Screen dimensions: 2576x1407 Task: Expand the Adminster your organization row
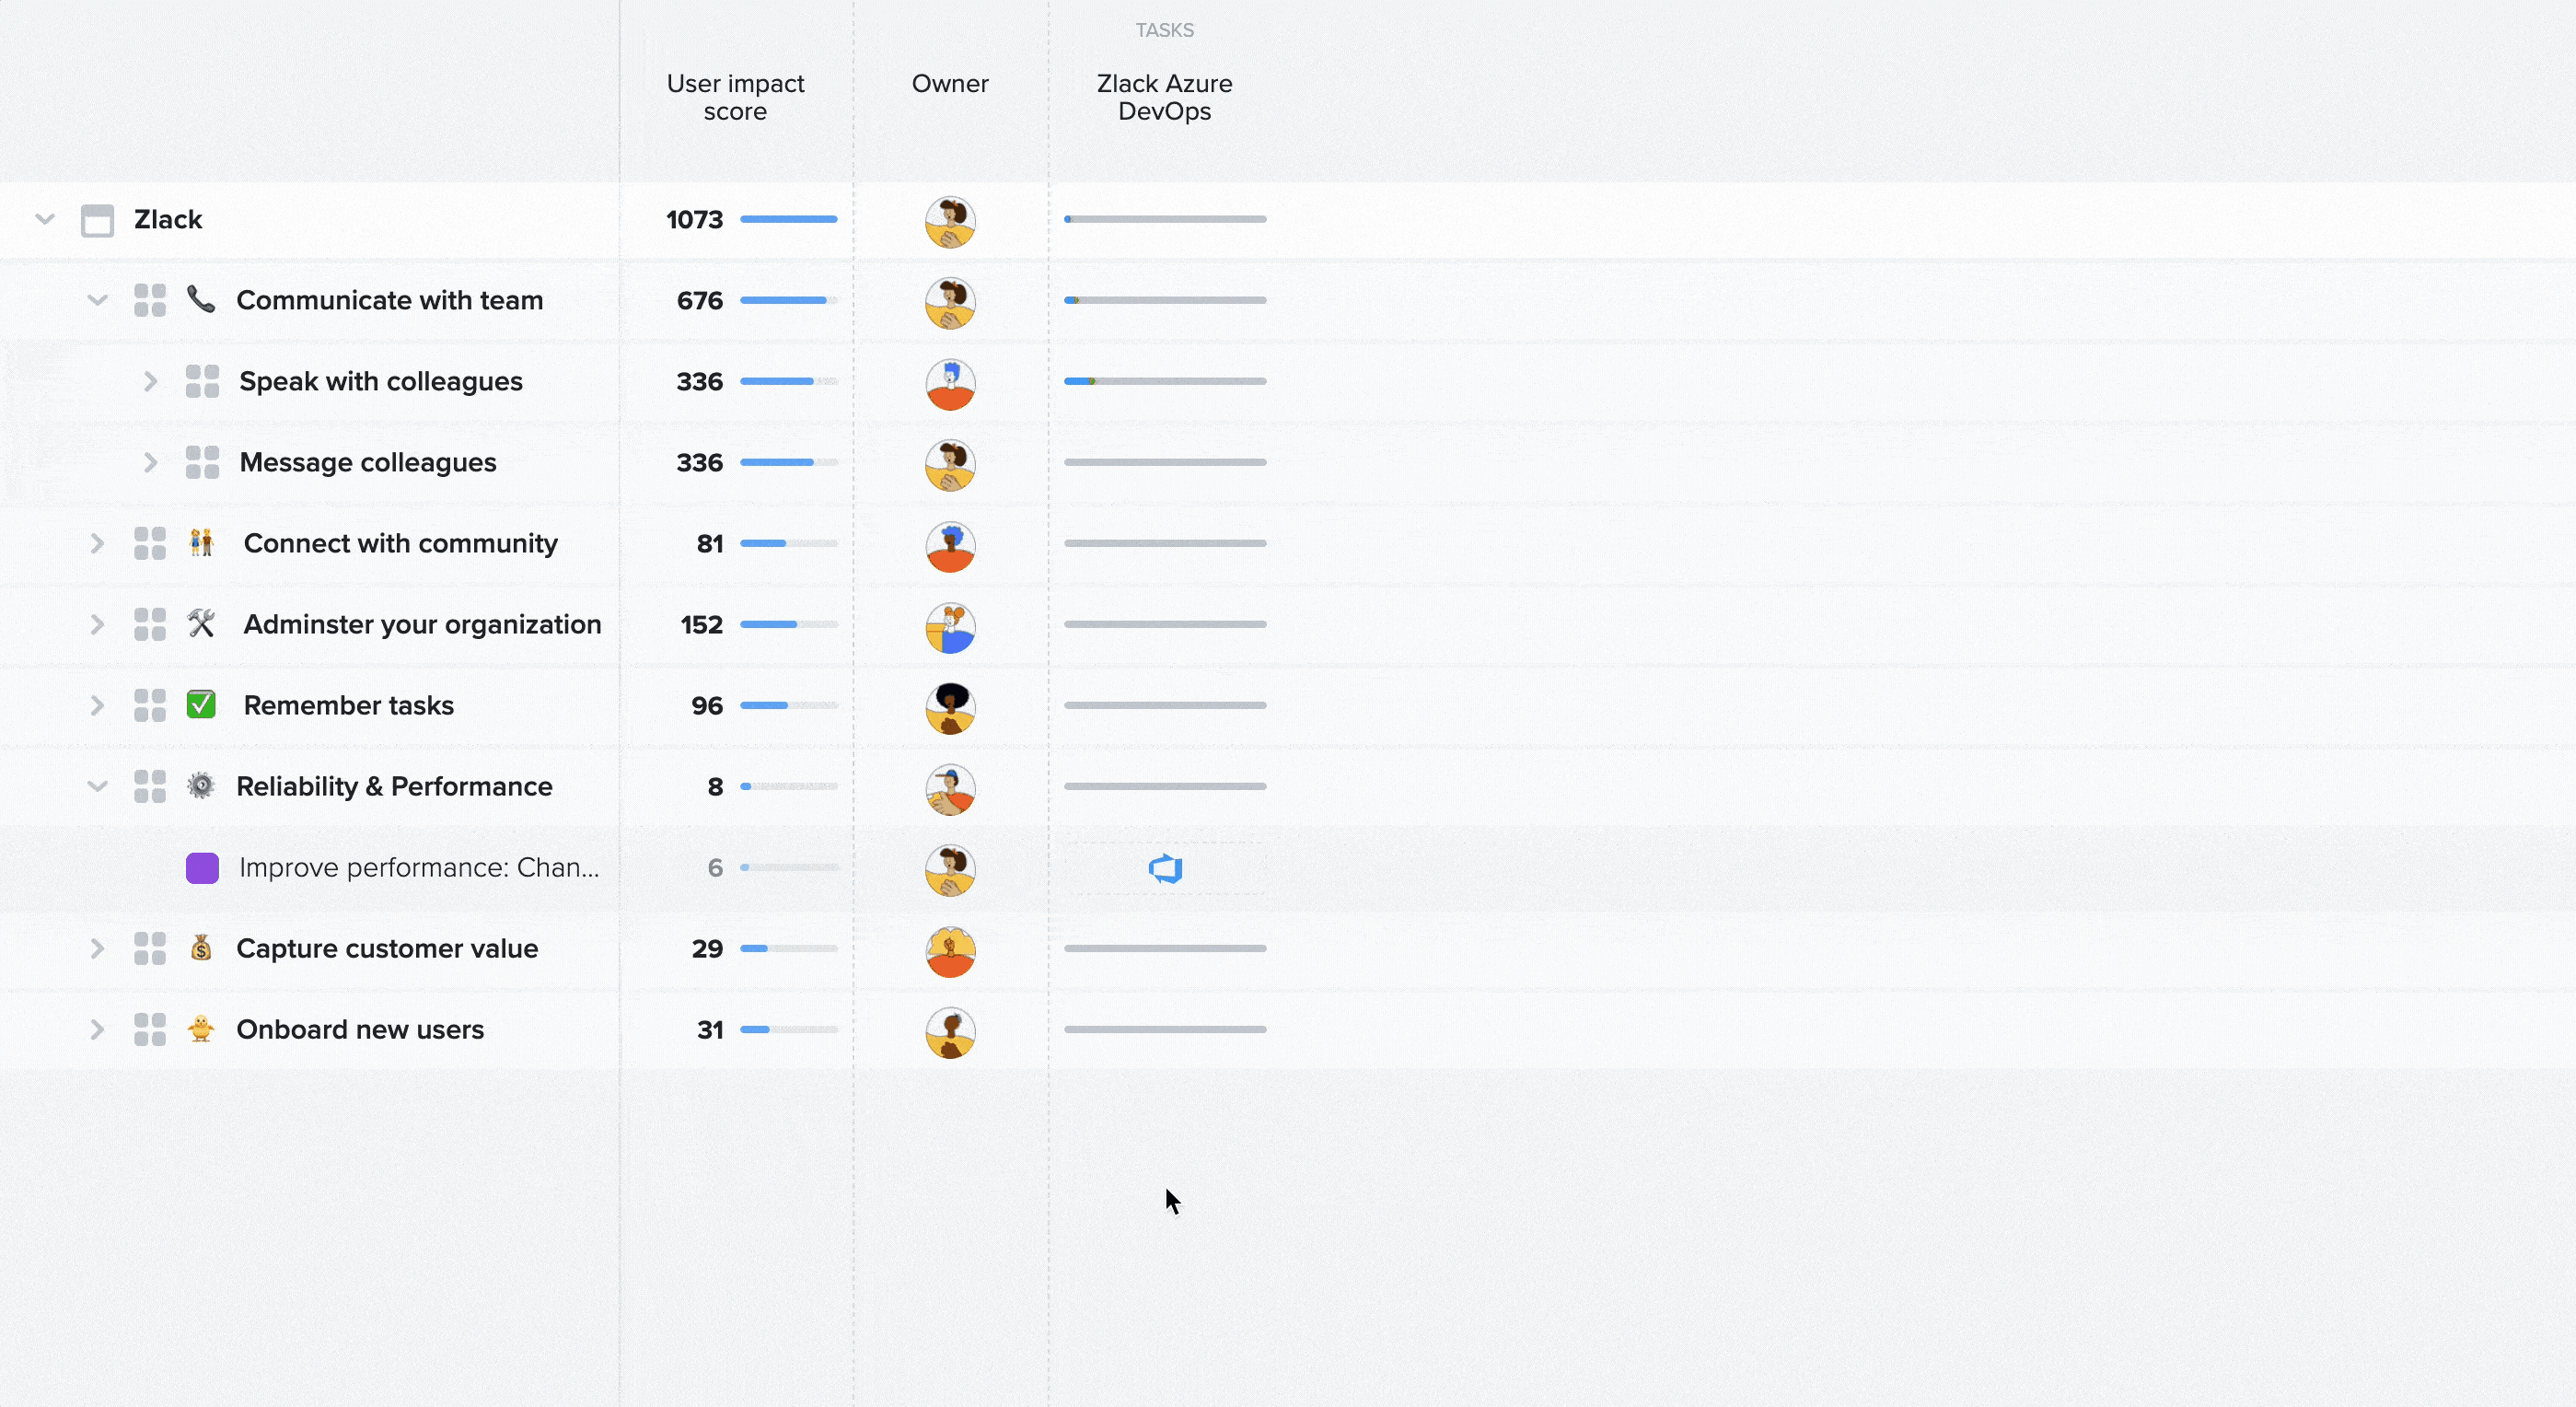pos(97,624)
